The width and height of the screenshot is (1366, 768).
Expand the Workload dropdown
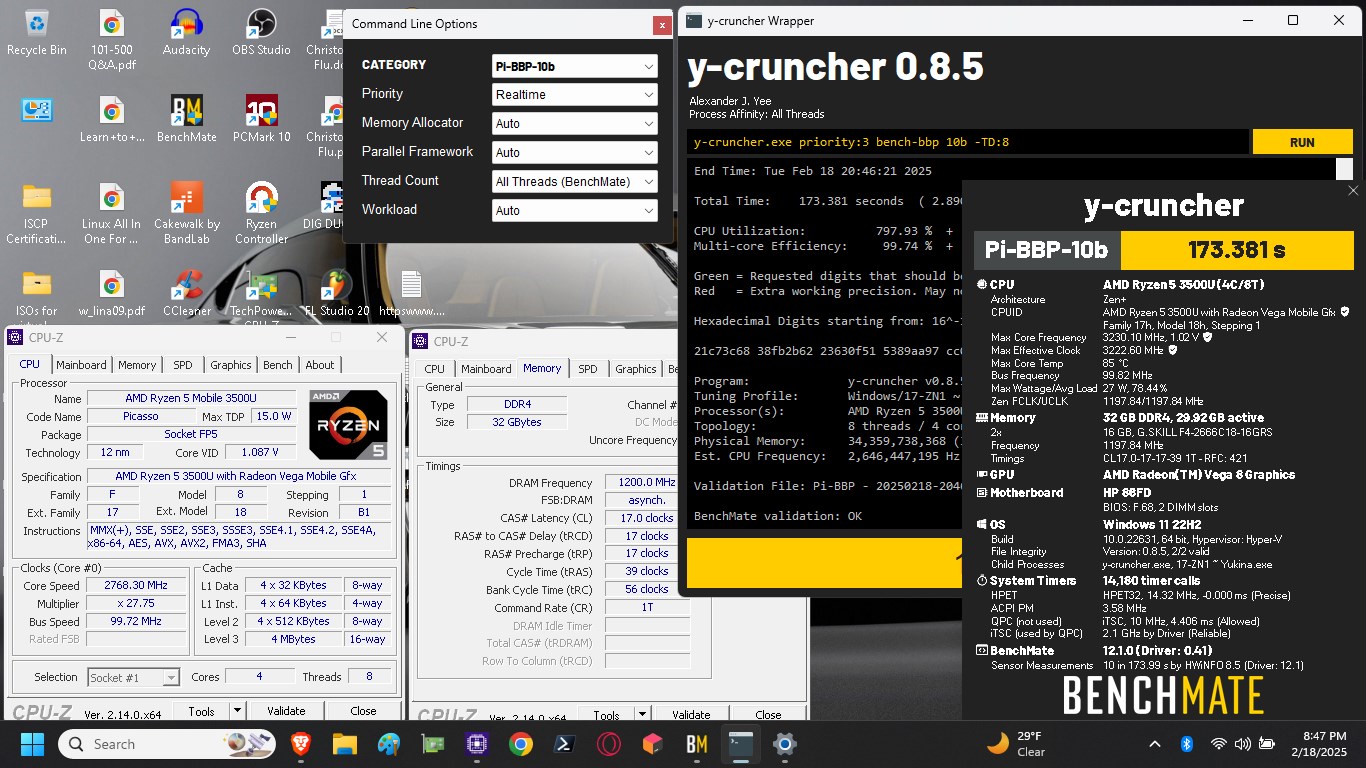575,211
